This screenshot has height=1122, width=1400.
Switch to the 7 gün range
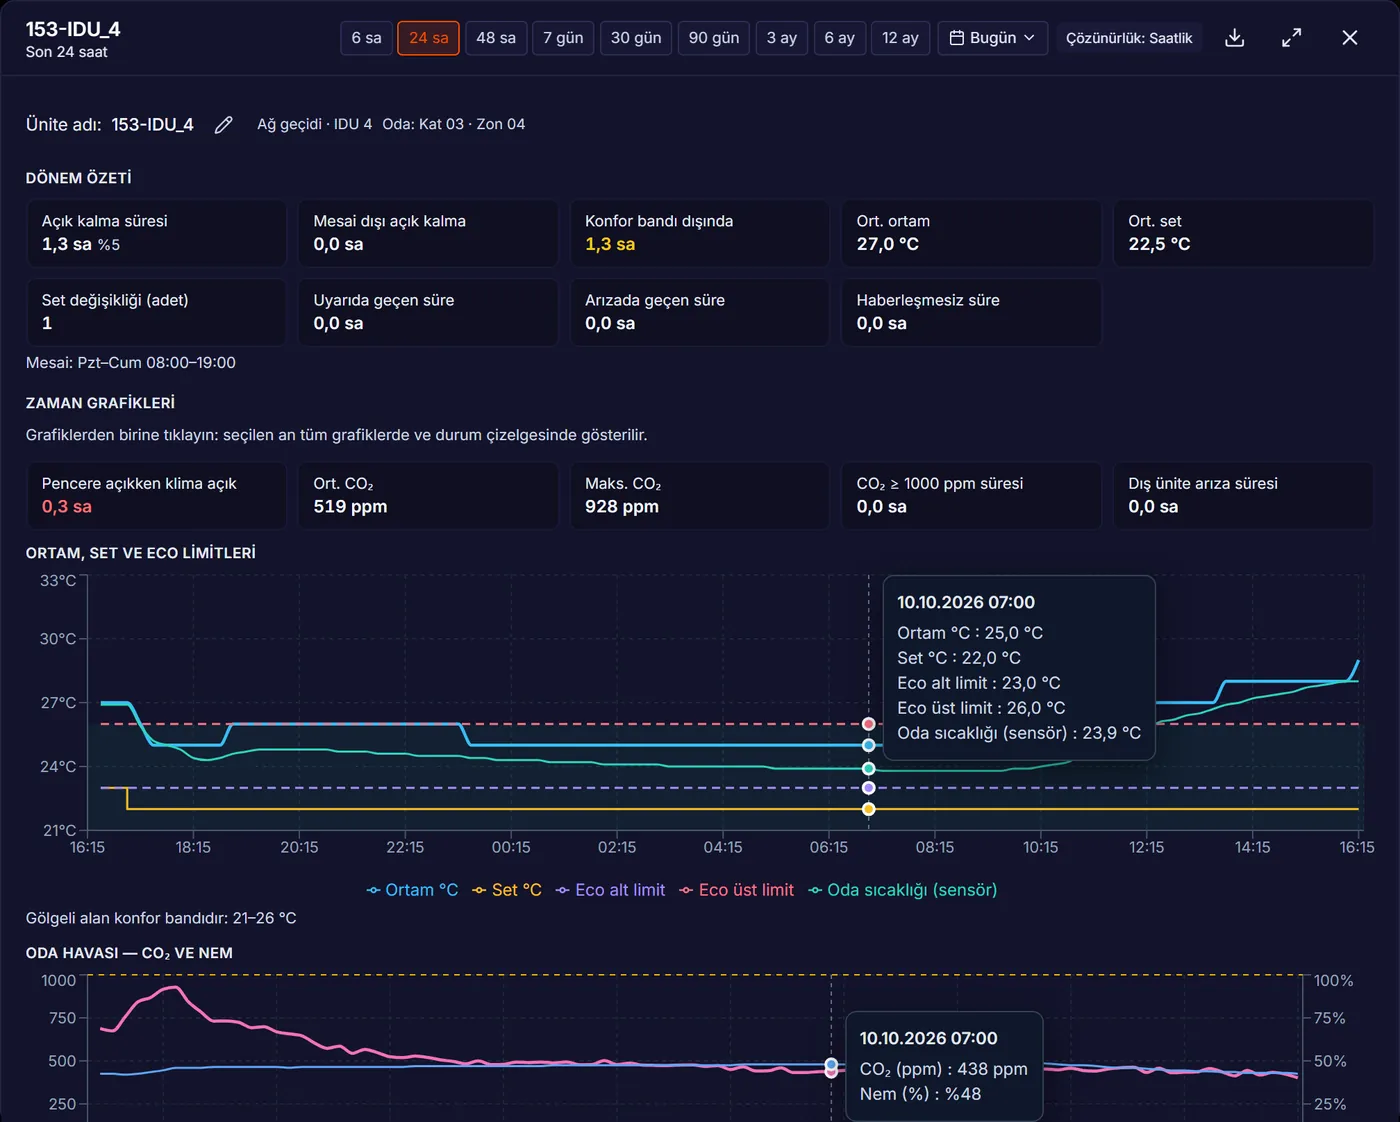tap(563, 38)
